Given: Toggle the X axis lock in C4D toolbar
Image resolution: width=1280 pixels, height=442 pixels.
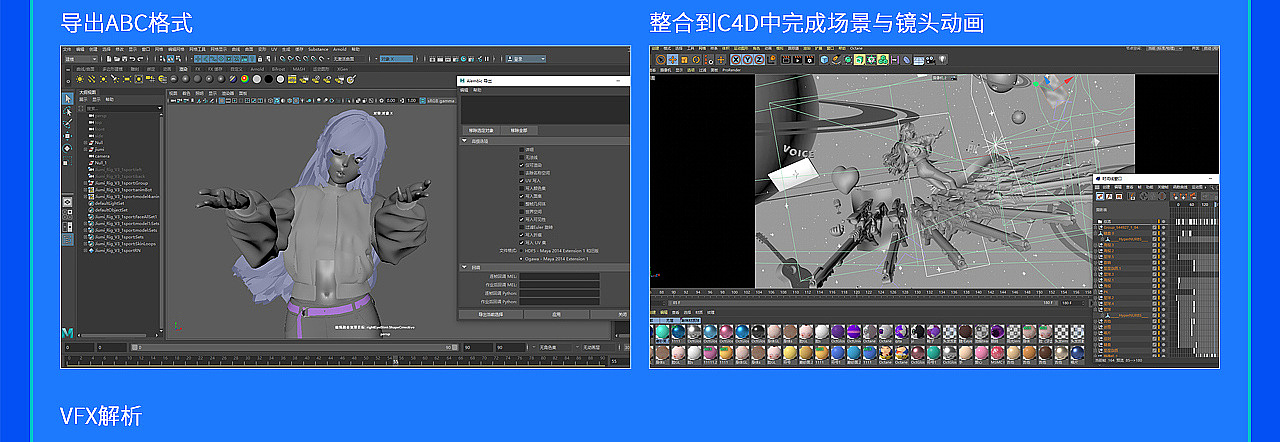Looking at the screenshot, I should coord(736,60).
